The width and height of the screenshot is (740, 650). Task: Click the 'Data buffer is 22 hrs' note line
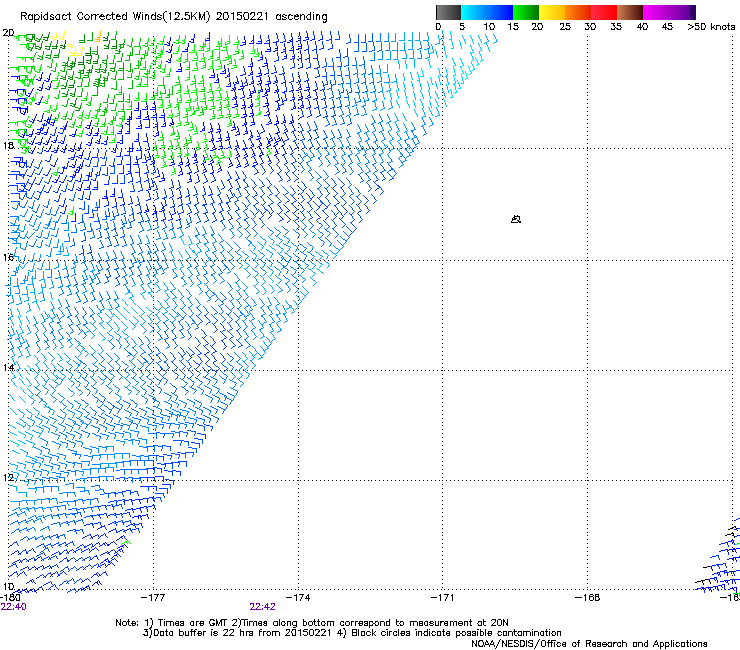tap(352, 633)
